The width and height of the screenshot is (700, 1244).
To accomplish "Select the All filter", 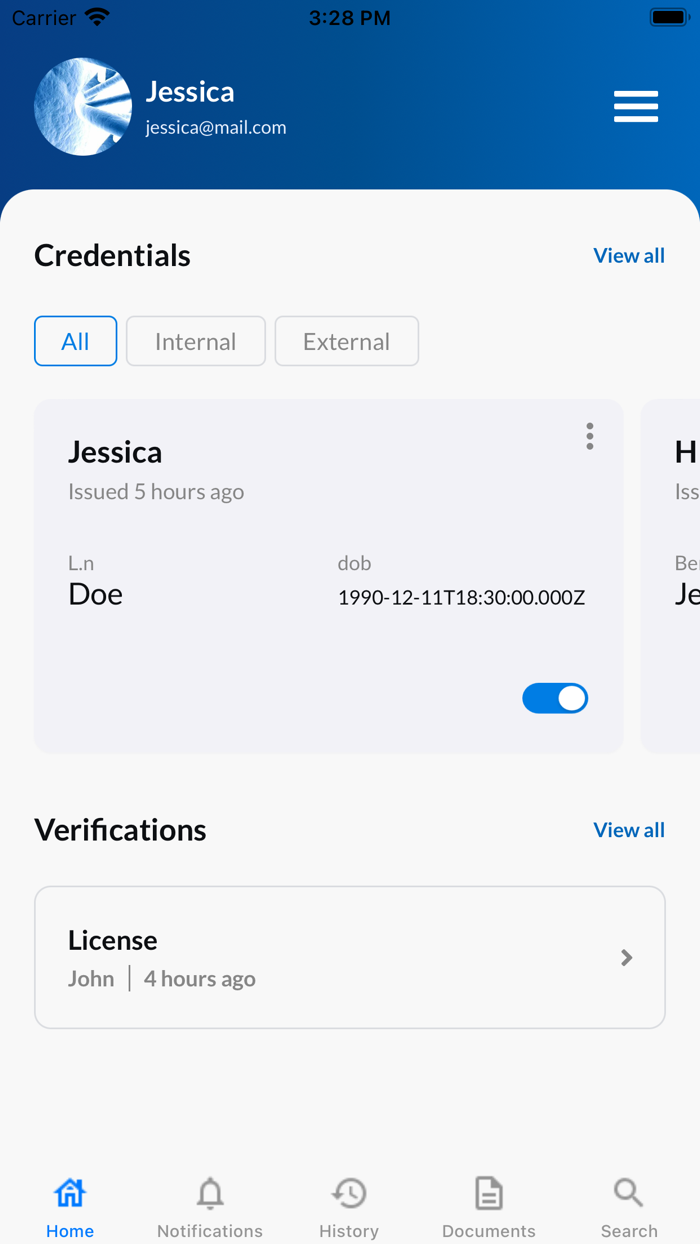I will pos(76,341).
